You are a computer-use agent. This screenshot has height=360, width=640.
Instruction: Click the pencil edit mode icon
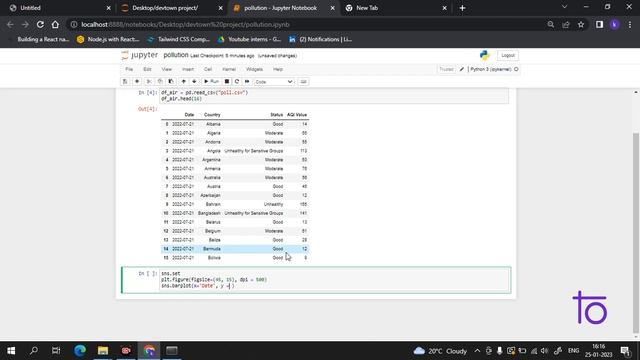(462, 69)
